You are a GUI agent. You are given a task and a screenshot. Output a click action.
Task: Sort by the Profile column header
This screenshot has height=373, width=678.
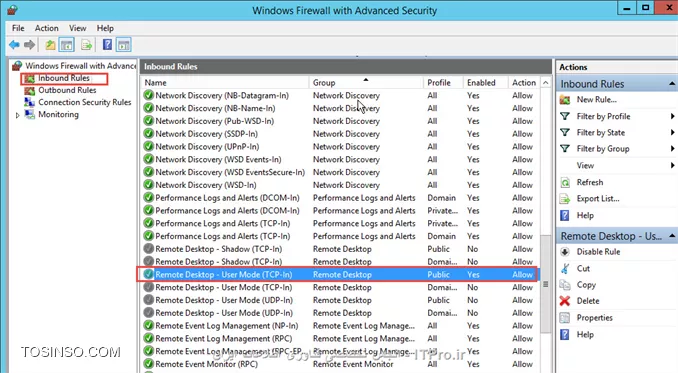coord(443,82)
